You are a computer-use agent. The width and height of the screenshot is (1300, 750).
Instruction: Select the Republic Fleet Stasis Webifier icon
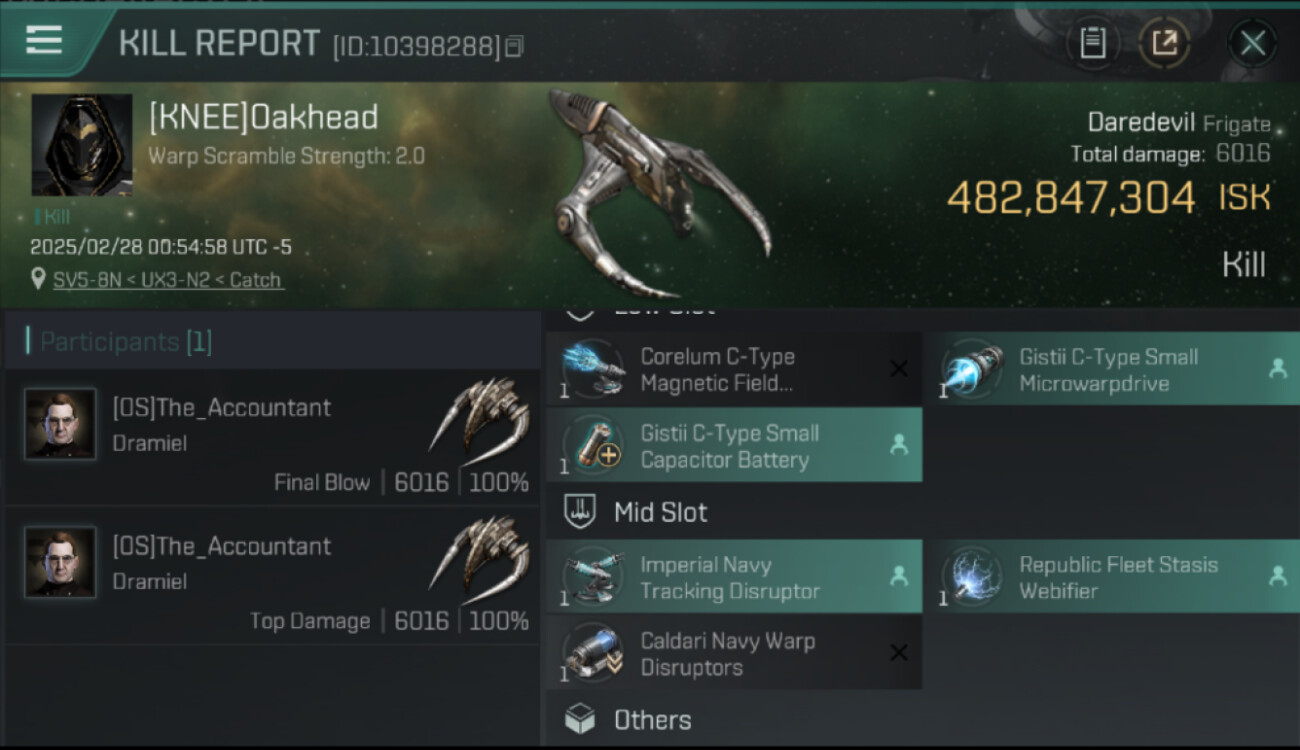tap(973, 577)
